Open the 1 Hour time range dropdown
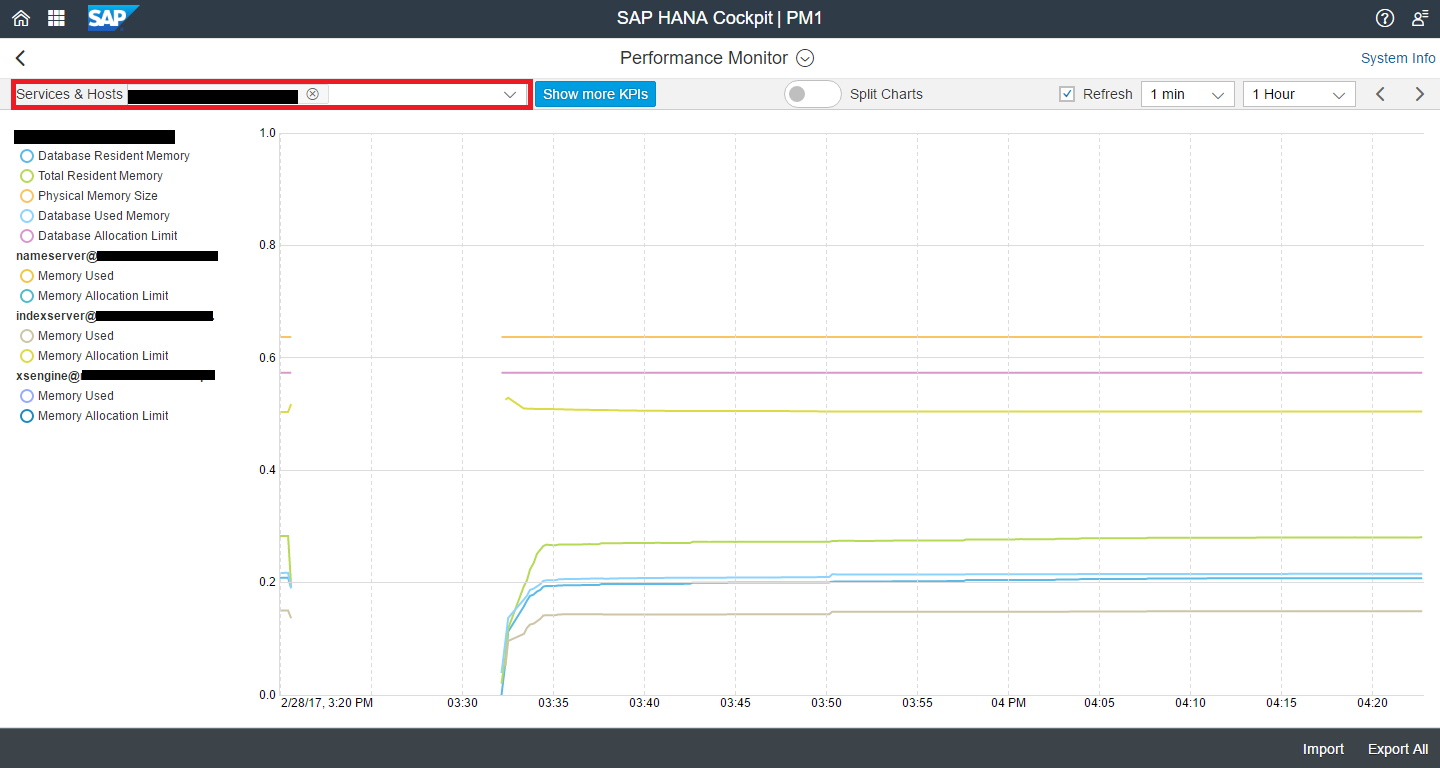This screenshot has width=1440, height=768. [1299, 94]
